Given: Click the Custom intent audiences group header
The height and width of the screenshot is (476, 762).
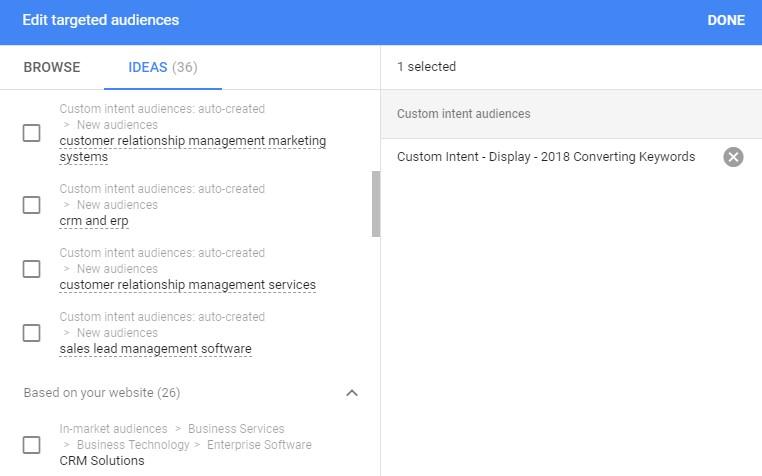Looking at the screenshot, I should pyautogui.click(x=463, y=114).
